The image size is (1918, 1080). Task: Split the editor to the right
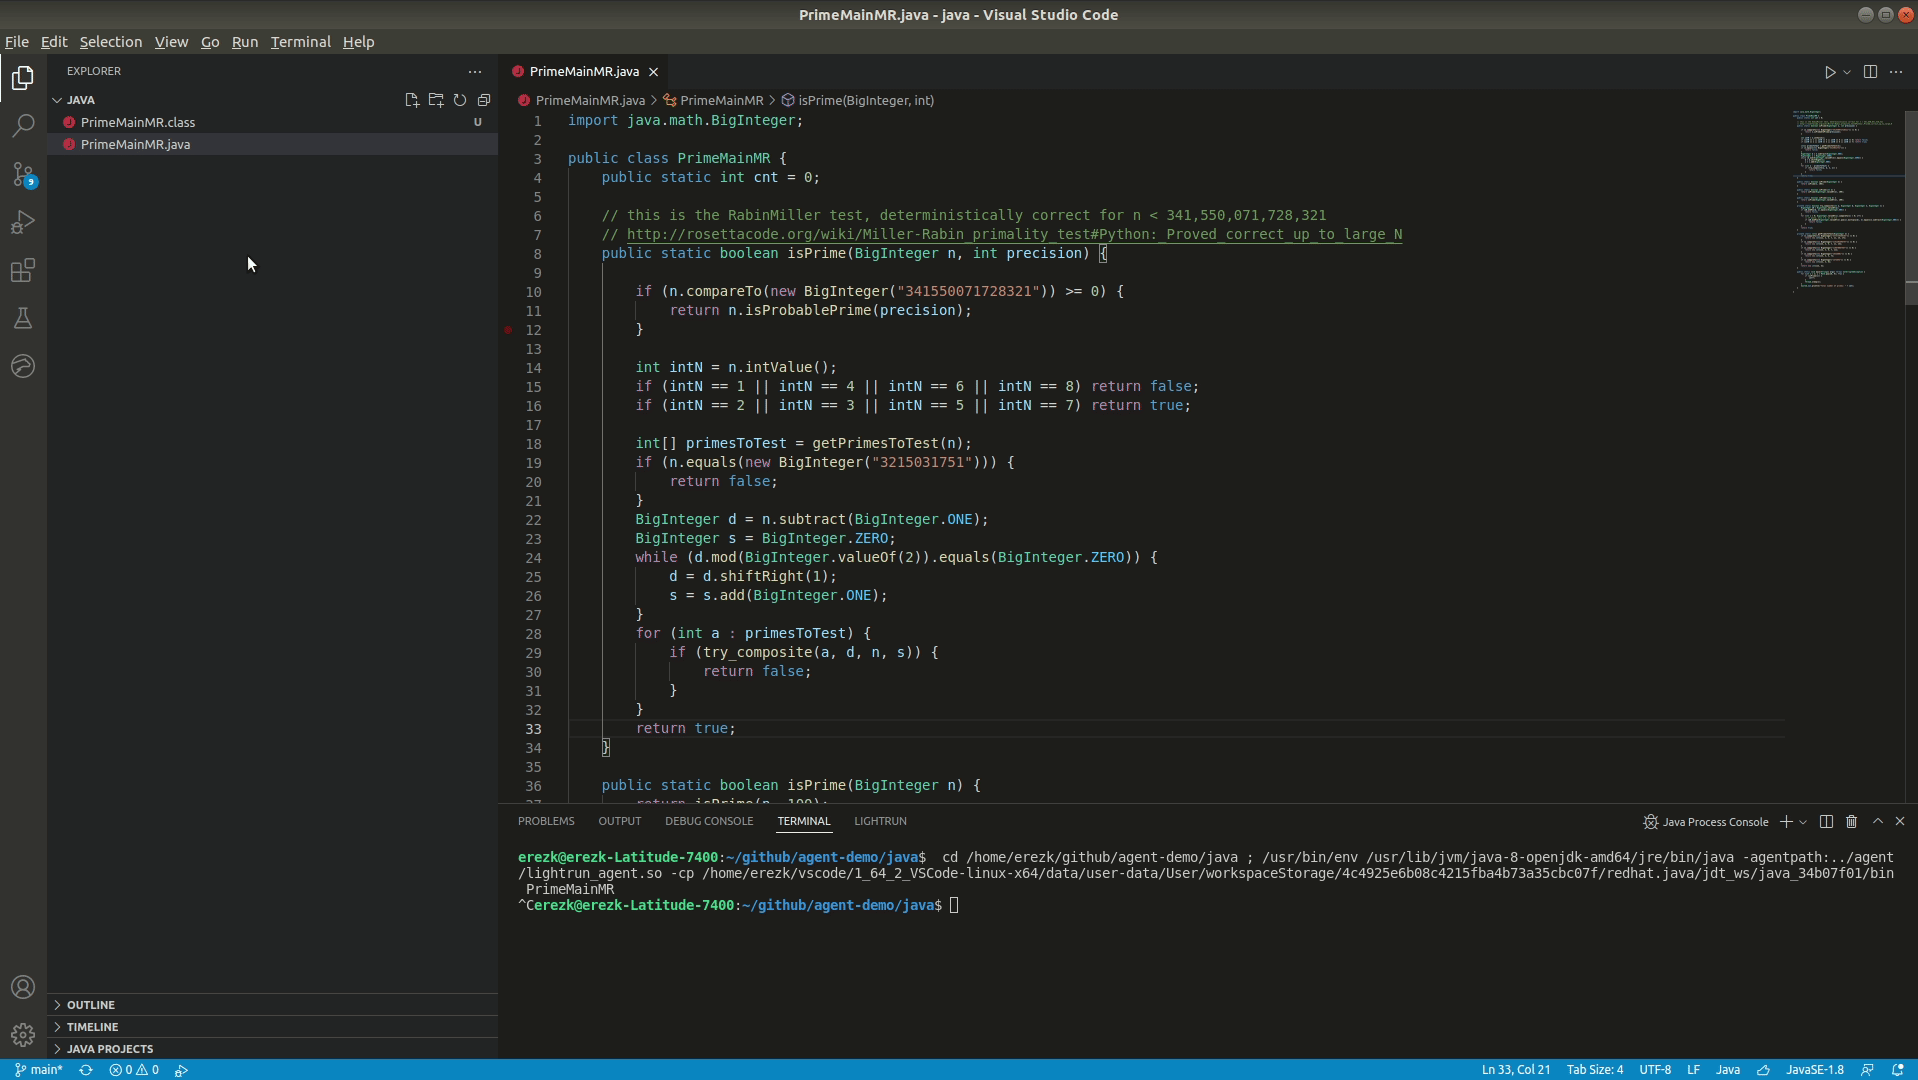click(x=1870, y=72)
